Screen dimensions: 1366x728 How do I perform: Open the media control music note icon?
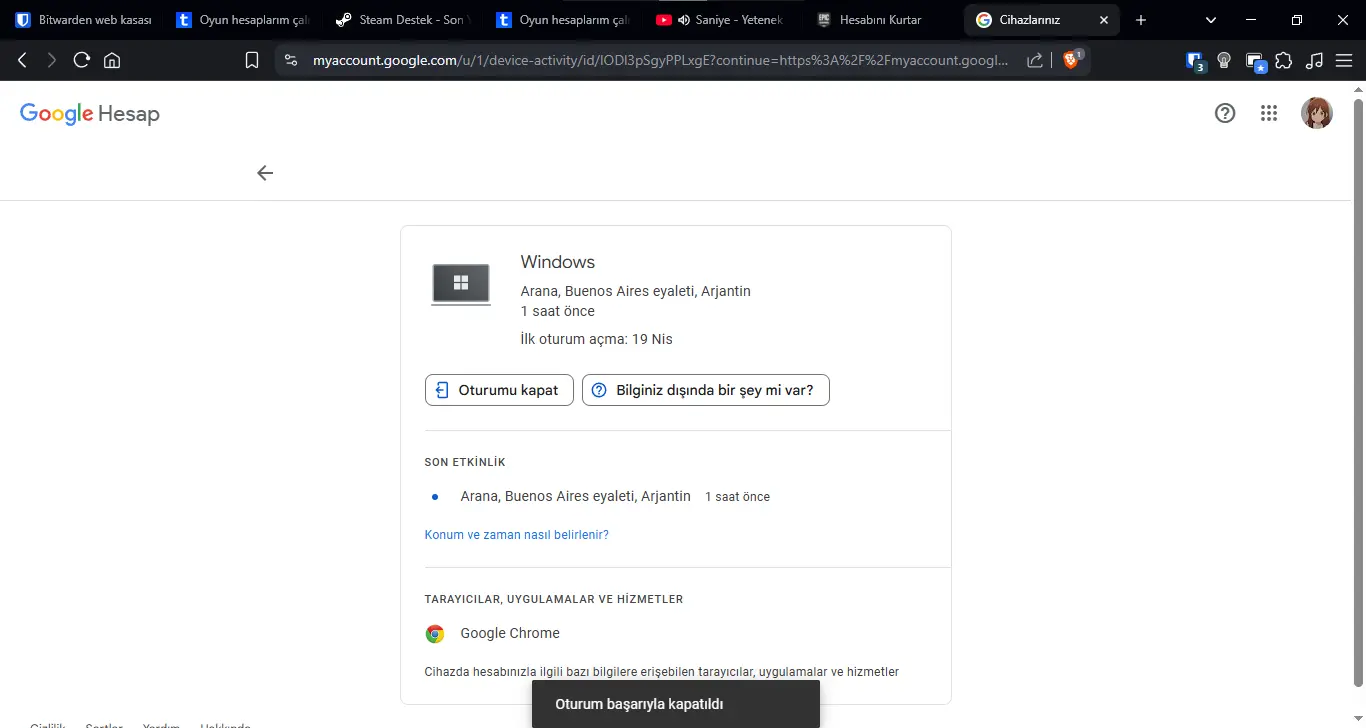(1314, 60)
